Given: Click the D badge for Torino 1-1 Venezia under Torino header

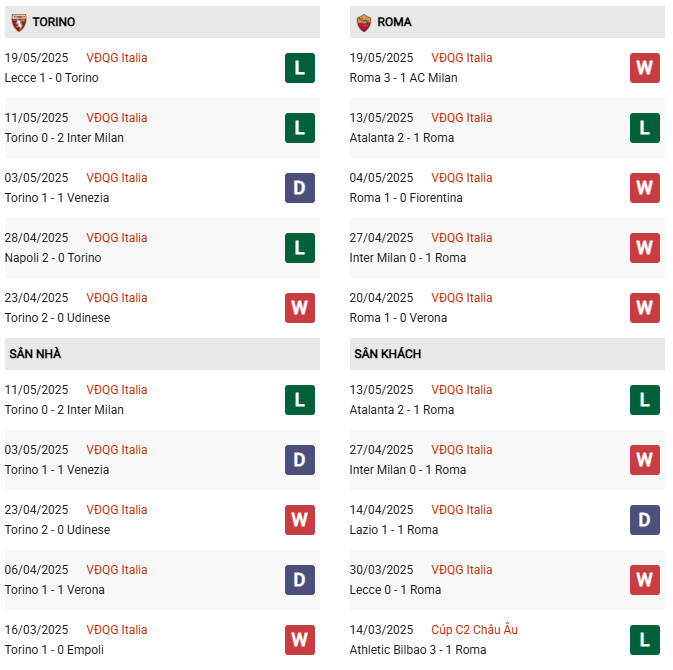Looking at the screenshot, I should (x=300, y=188).
